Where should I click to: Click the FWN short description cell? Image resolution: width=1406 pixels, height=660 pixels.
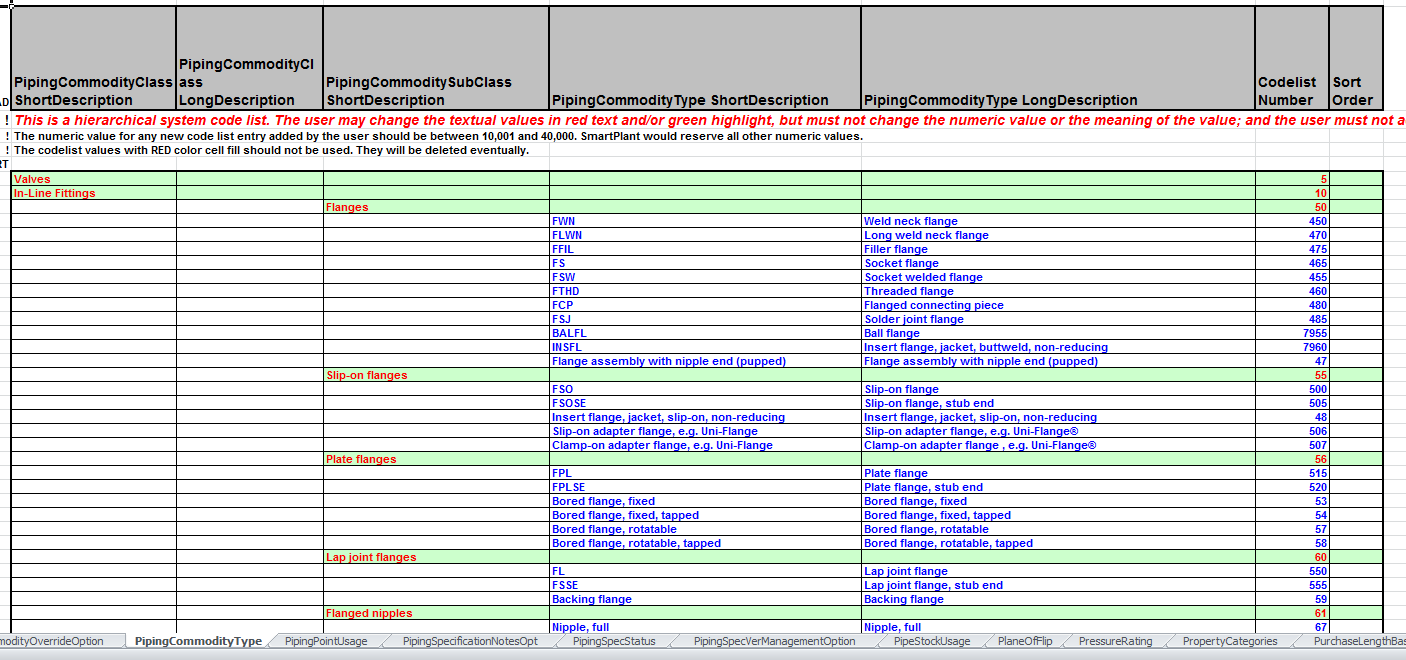[x=705, y=221]
